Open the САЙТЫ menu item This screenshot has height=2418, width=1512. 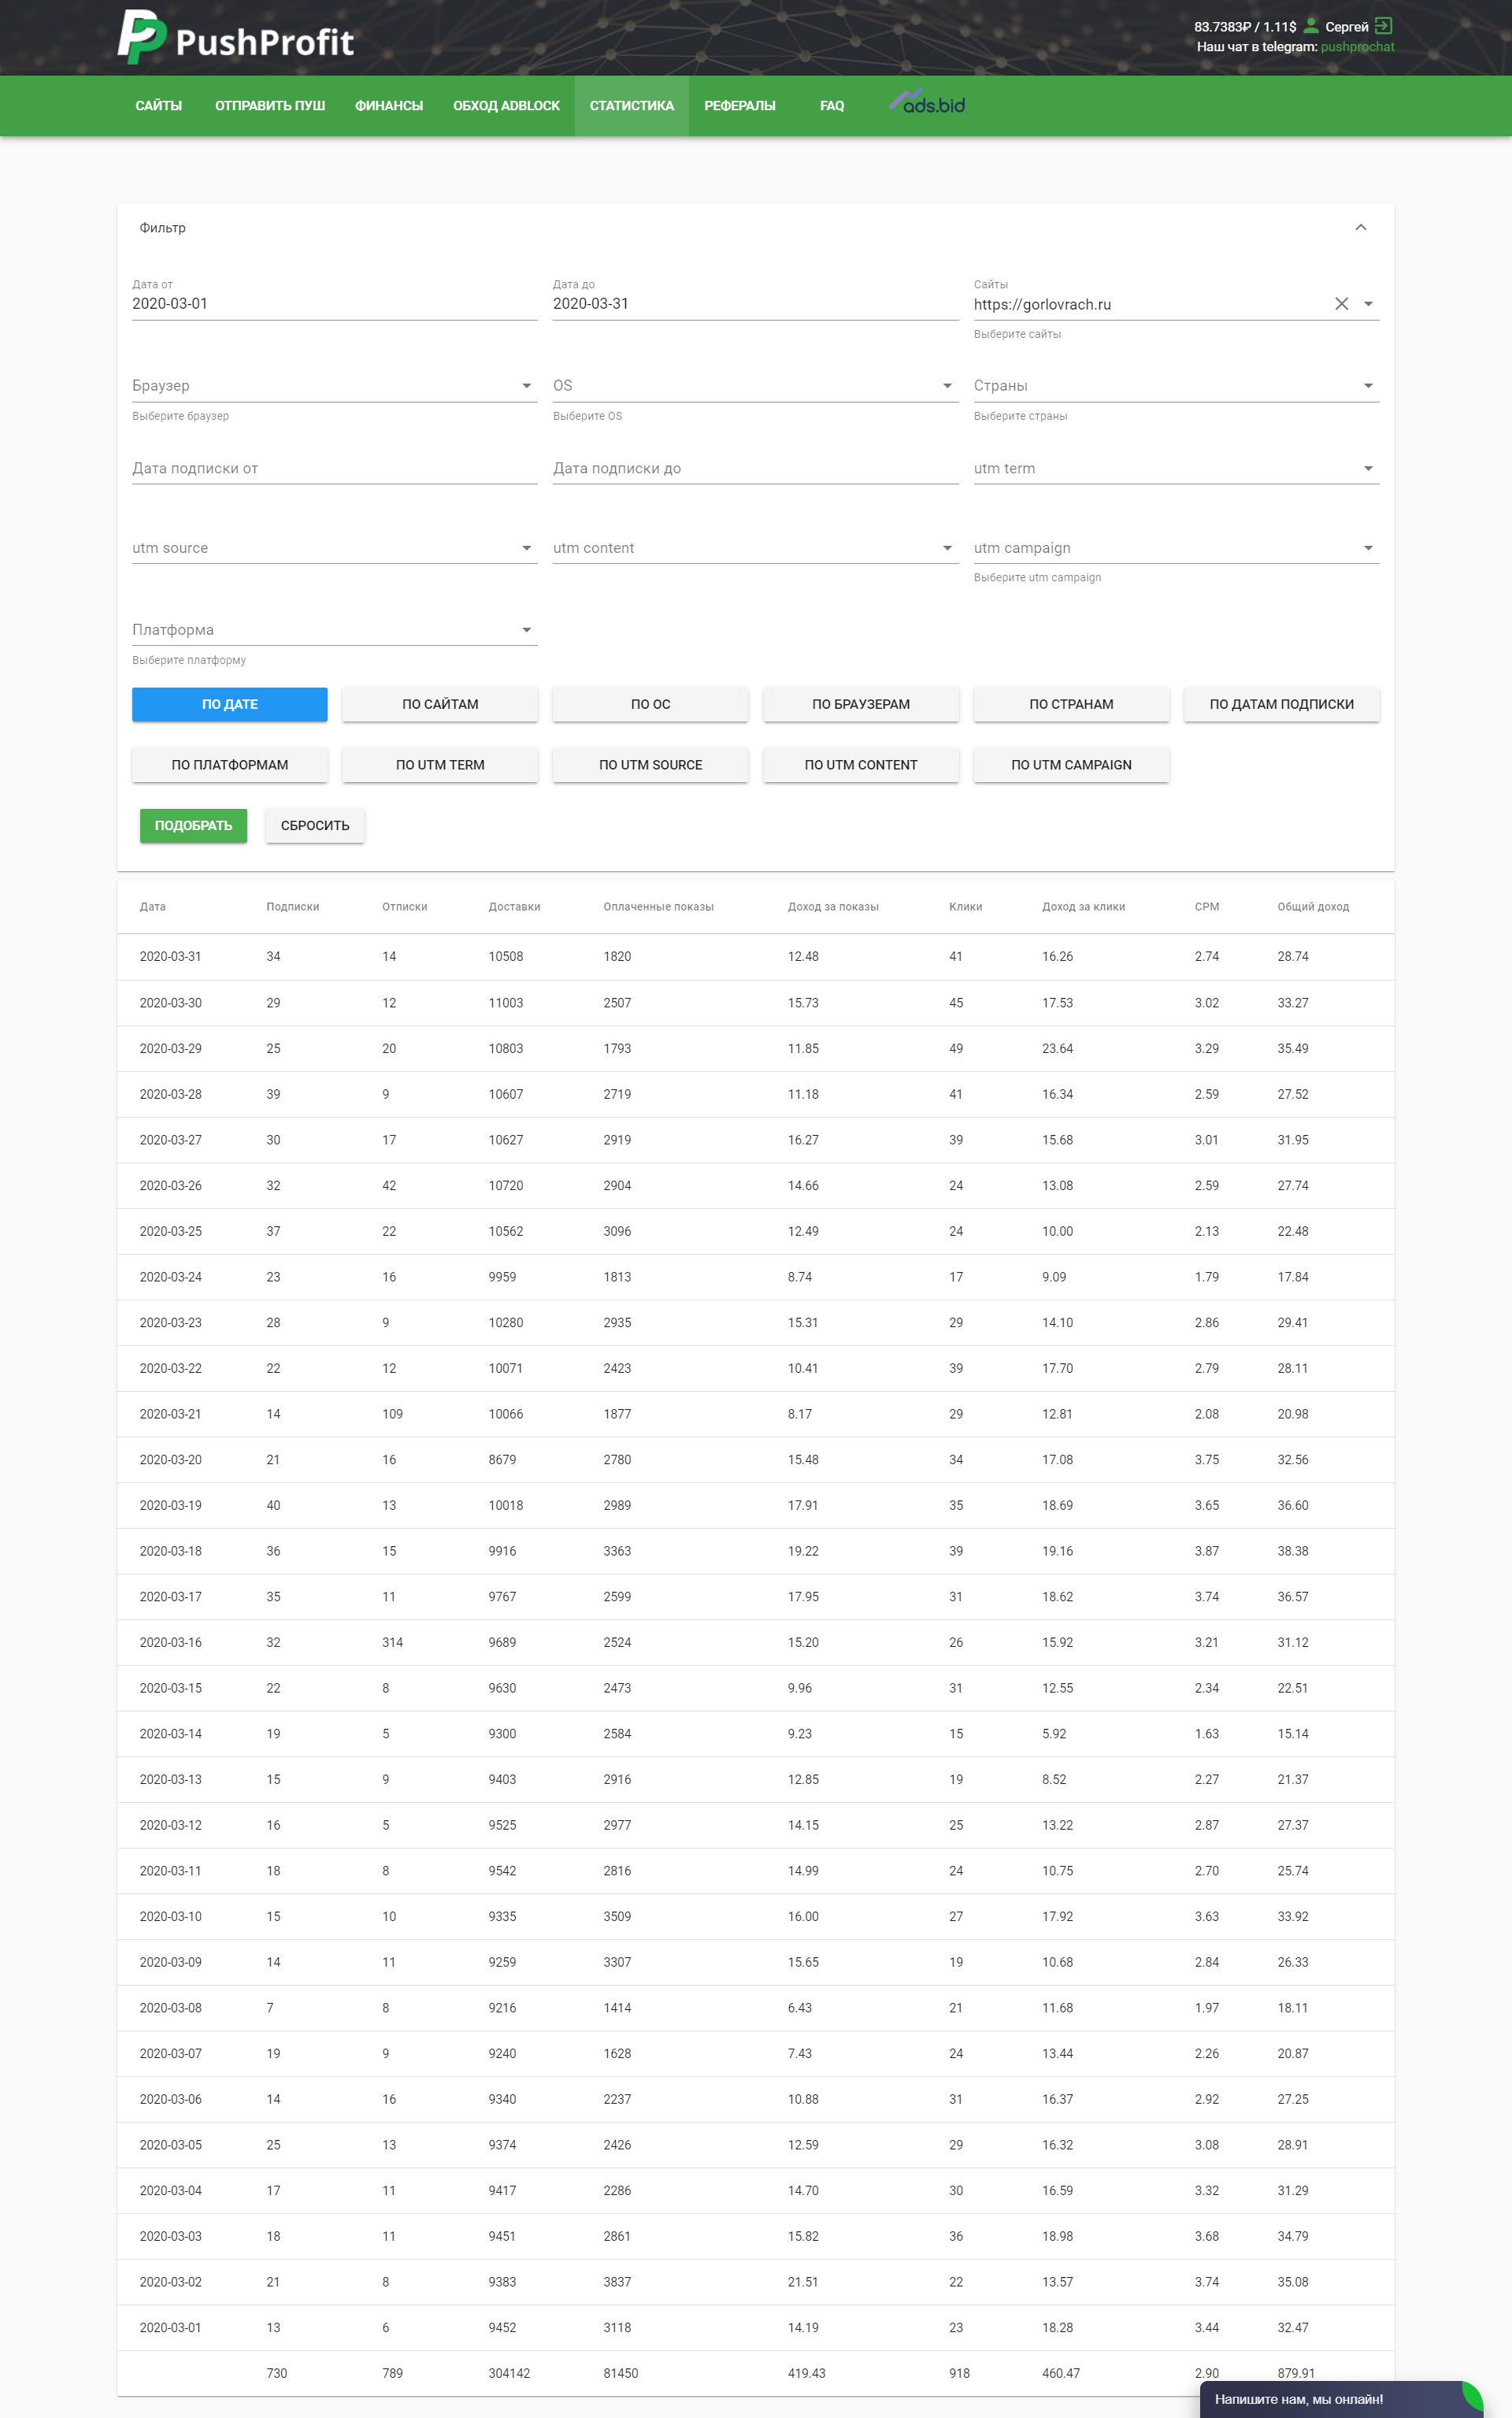pos(159,106)
